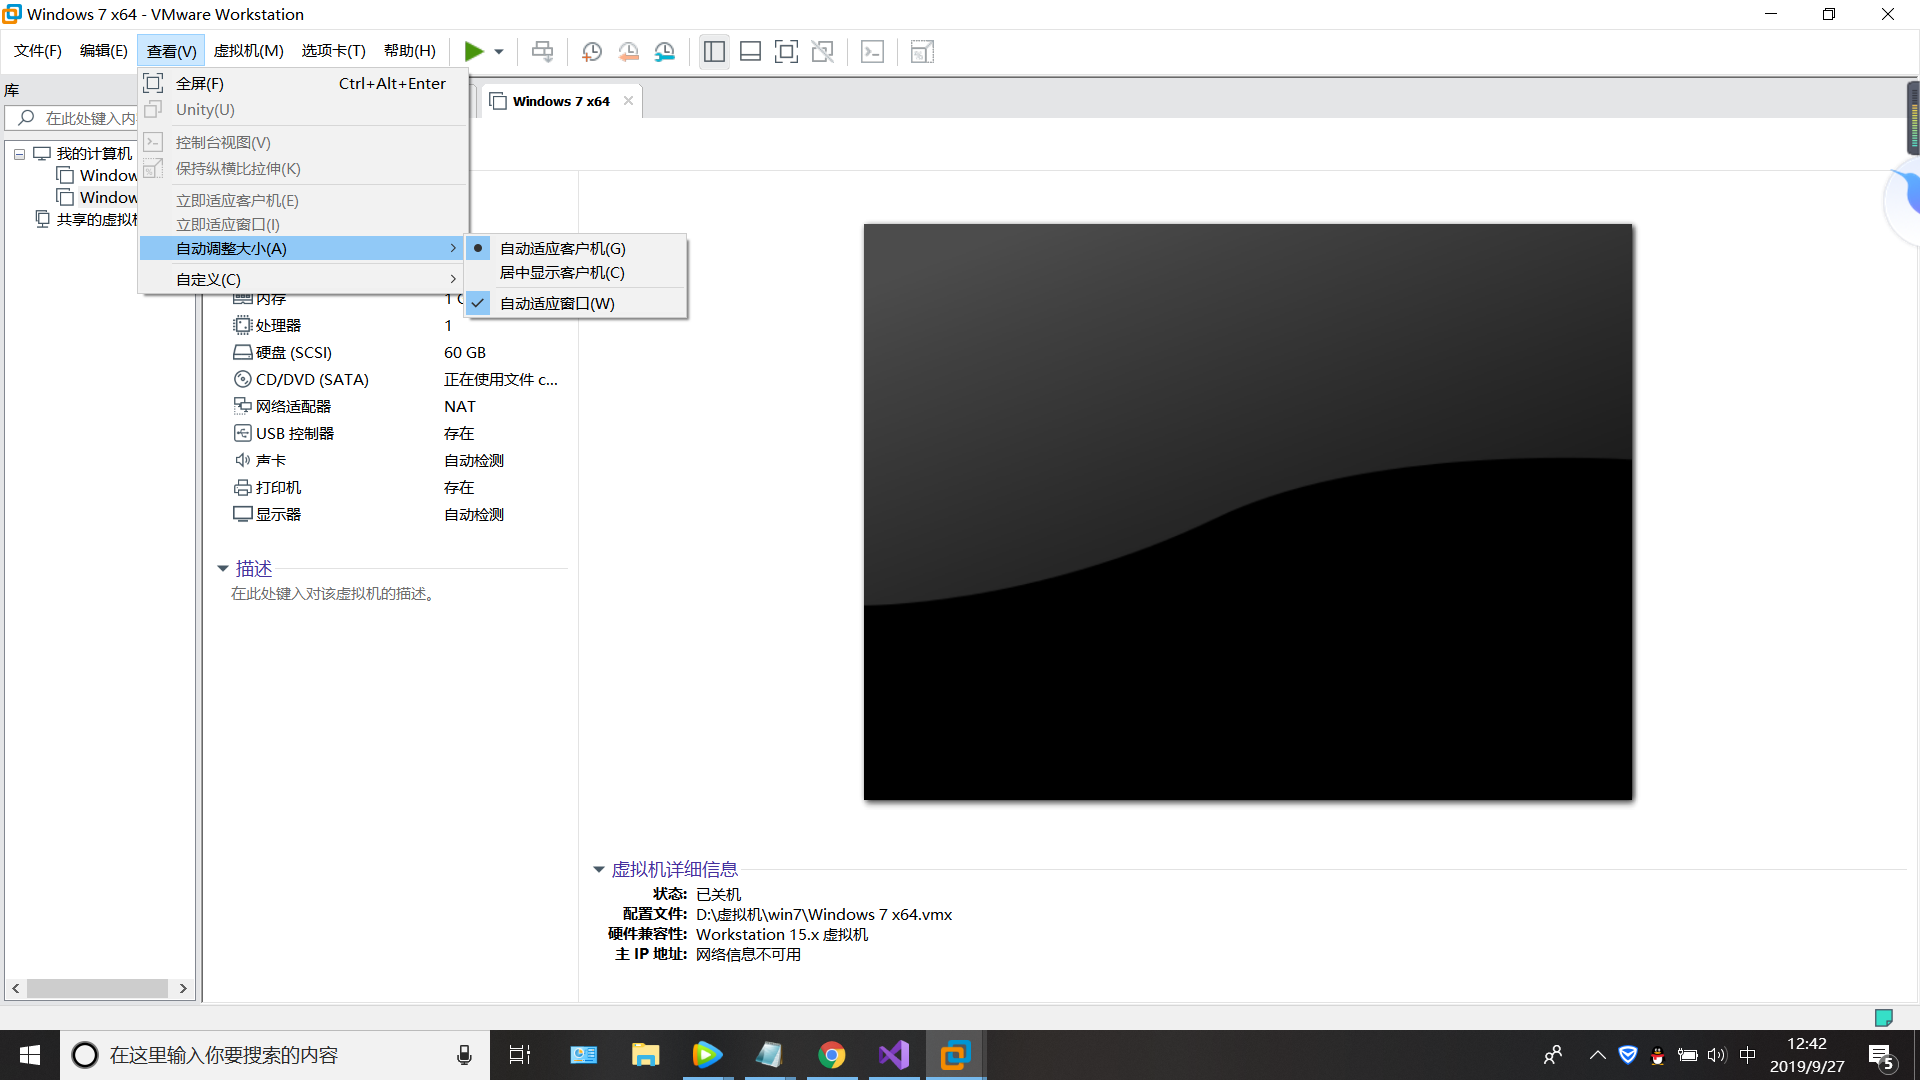Viewport: 1920px width, 1080px height.
Task: Click the volume speaker tray icon
Action: (x=1717, y=1055)
